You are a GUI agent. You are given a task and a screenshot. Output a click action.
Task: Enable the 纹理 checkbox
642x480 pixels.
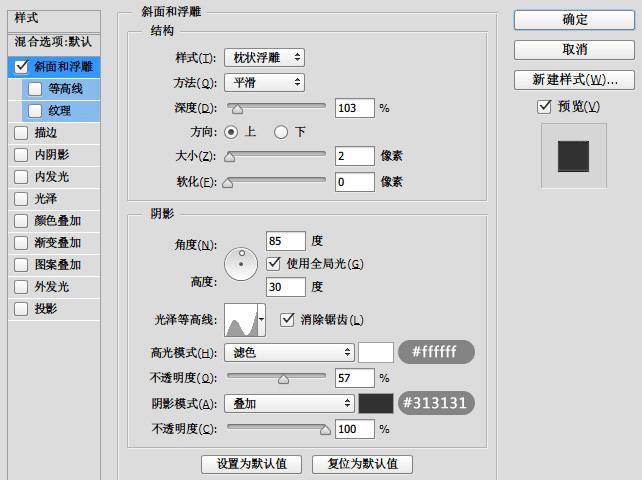35,111
